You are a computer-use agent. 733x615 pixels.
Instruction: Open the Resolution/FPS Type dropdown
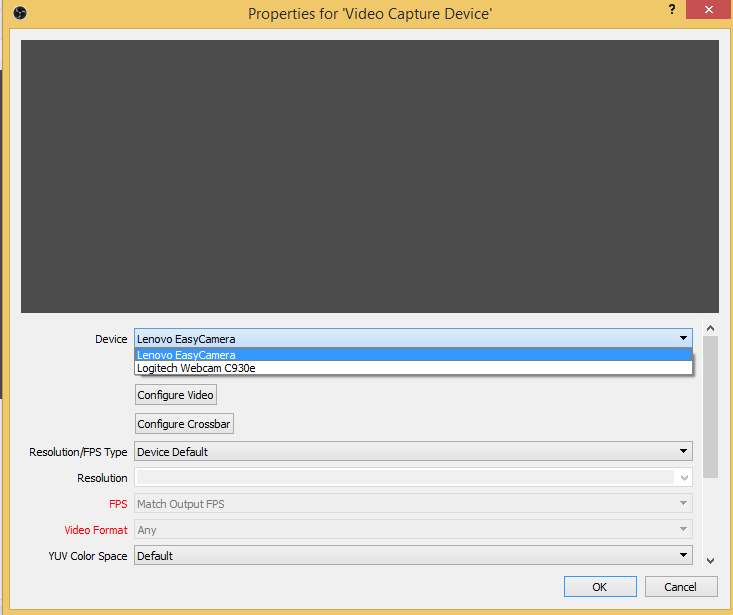[413, 452]
